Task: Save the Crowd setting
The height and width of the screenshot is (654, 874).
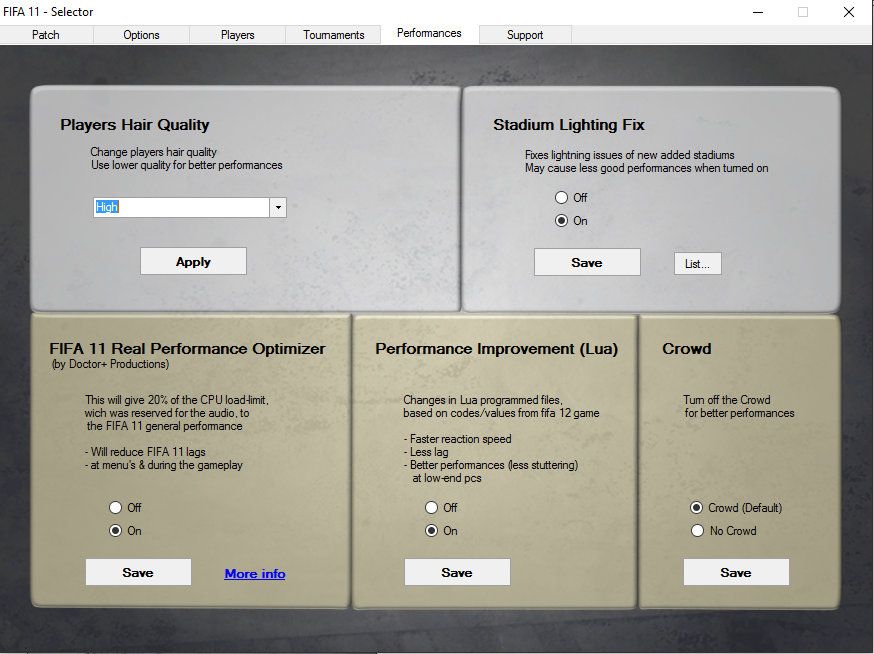Action: 736,572
